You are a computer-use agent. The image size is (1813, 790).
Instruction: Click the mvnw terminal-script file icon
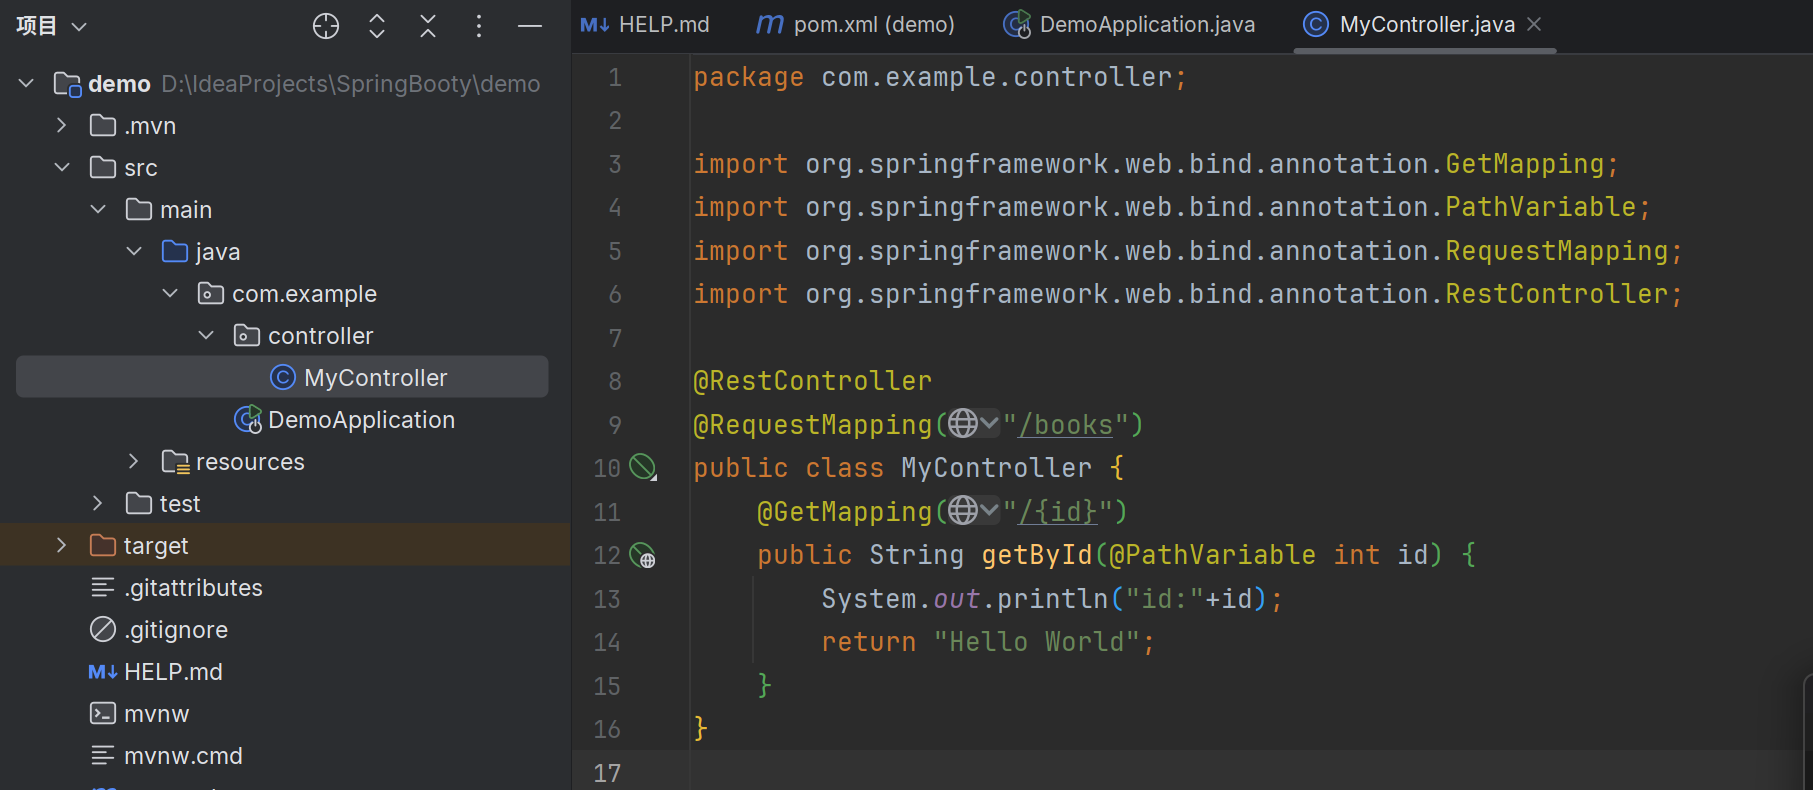tap(103, 713)
